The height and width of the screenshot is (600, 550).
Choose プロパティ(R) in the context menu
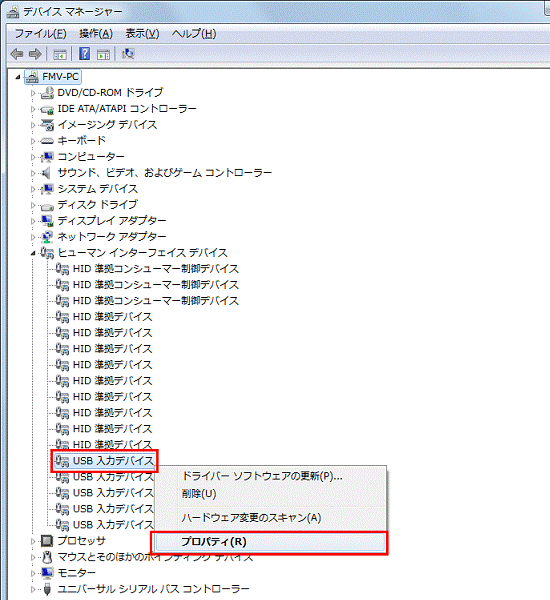pos(270,542)
